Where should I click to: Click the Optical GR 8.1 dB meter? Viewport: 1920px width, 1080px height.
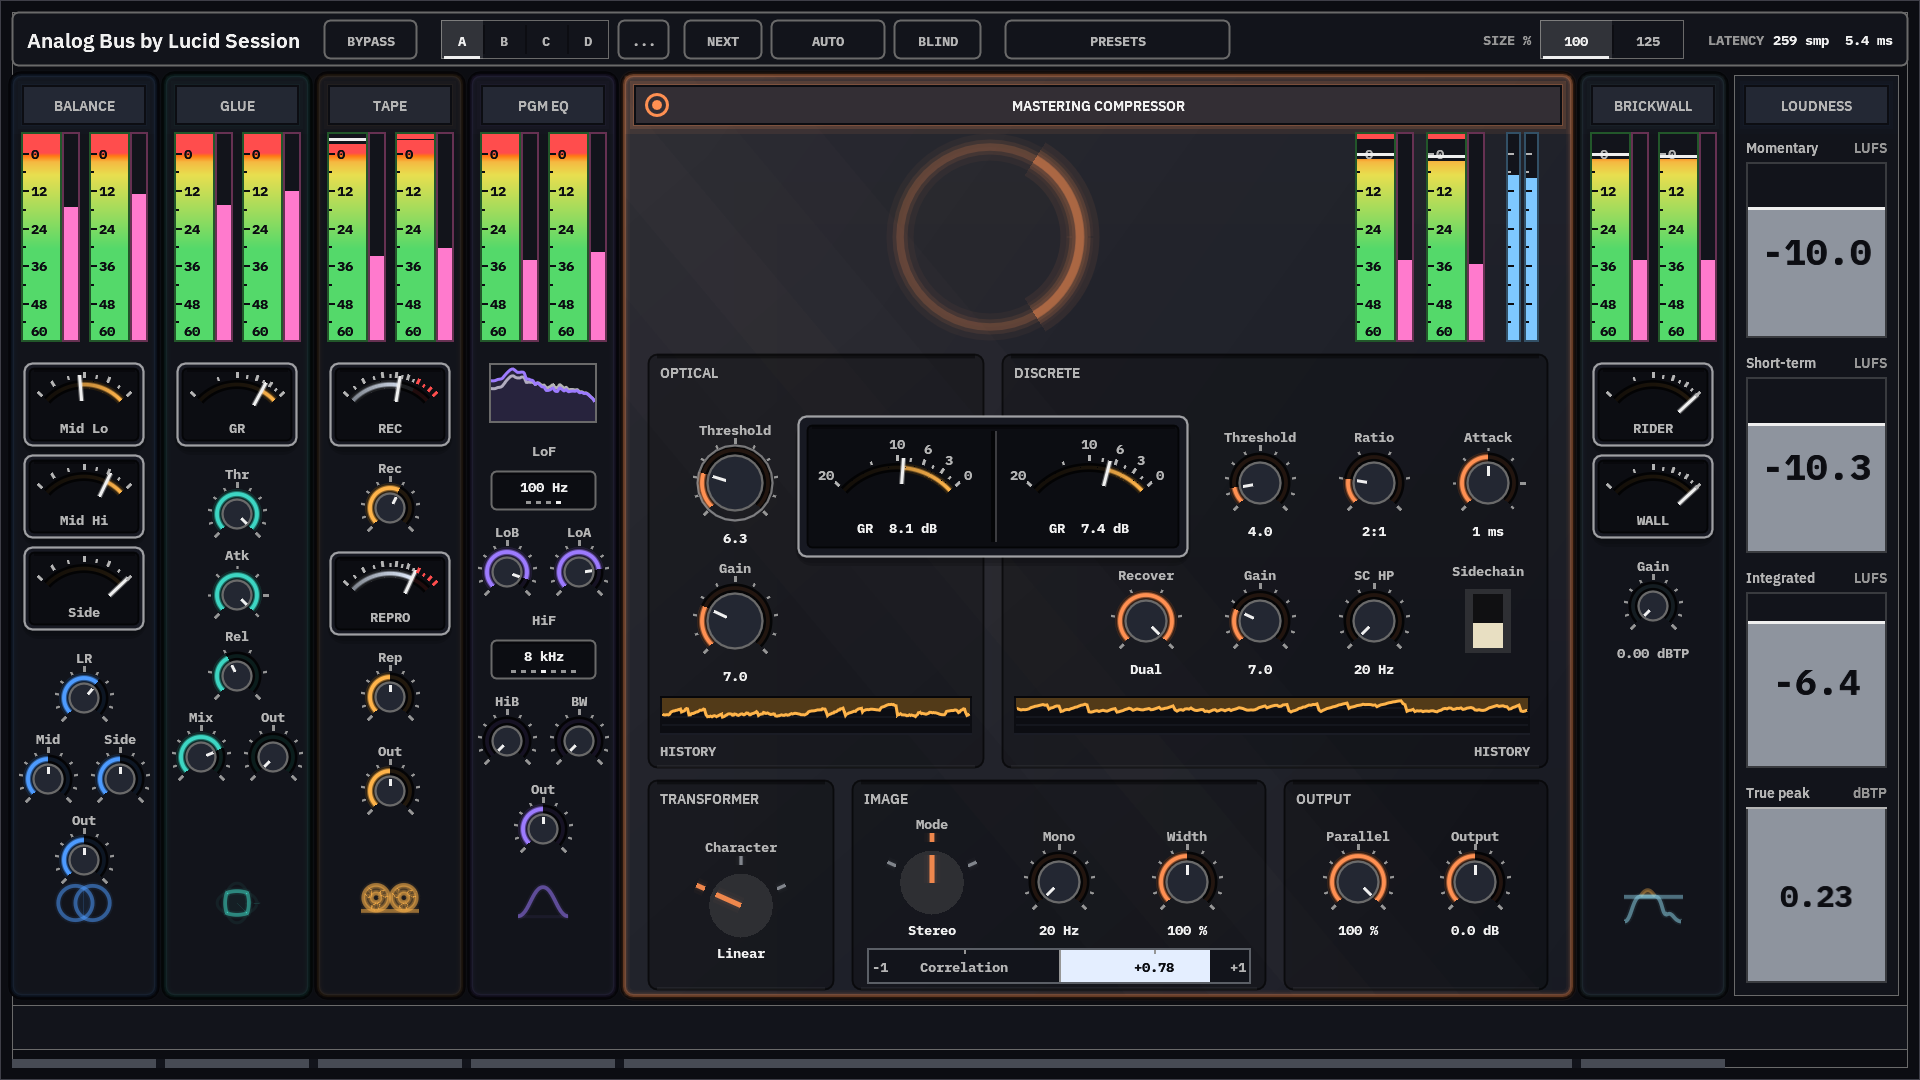(x=898, y=486)
